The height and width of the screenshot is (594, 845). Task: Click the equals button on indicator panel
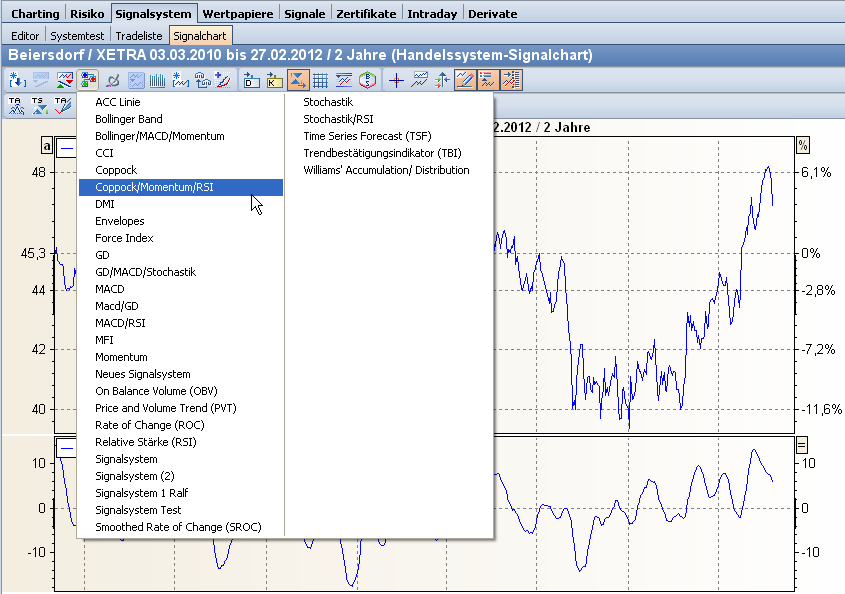pyautogui.click(x=802, y=446)
